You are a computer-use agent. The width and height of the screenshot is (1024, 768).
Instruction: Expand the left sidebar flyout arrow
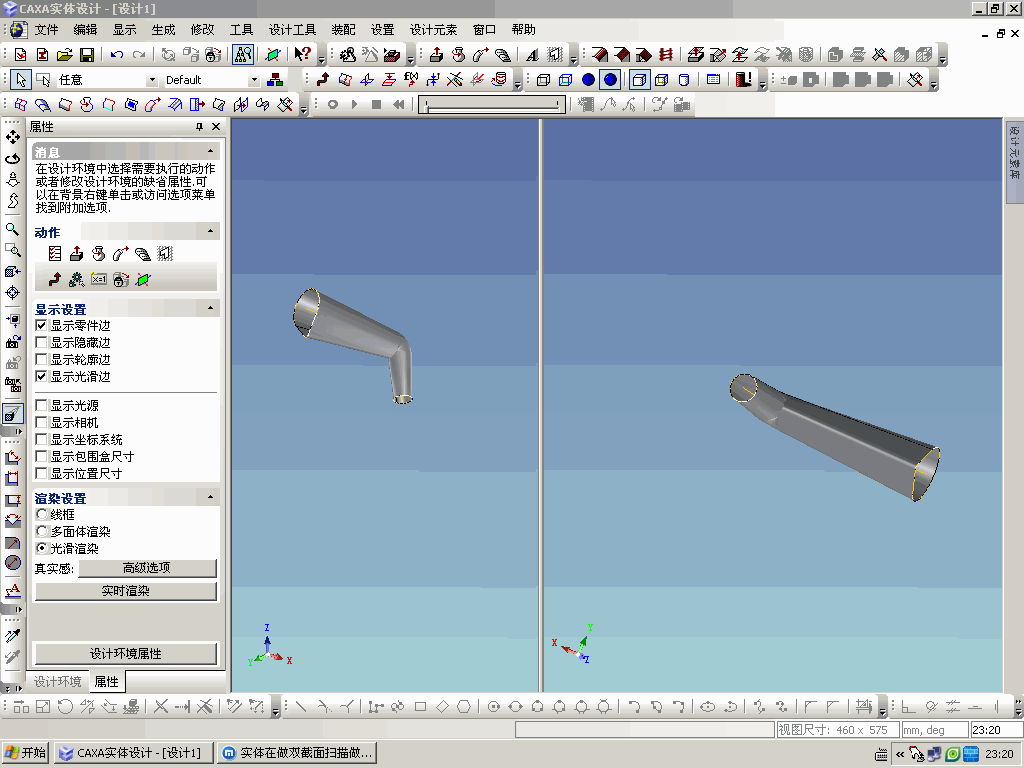(18, 432)
